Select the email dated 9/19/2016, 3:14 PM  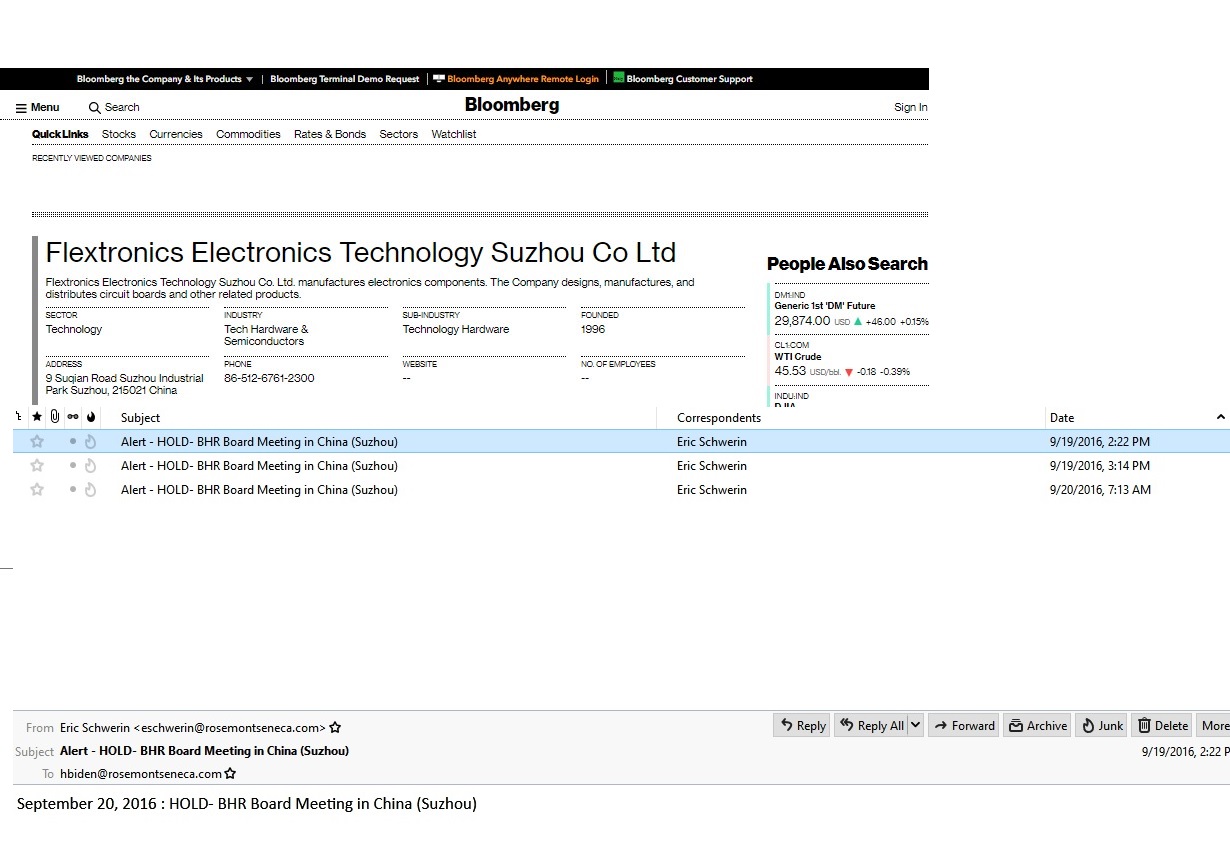click(621, 466)
